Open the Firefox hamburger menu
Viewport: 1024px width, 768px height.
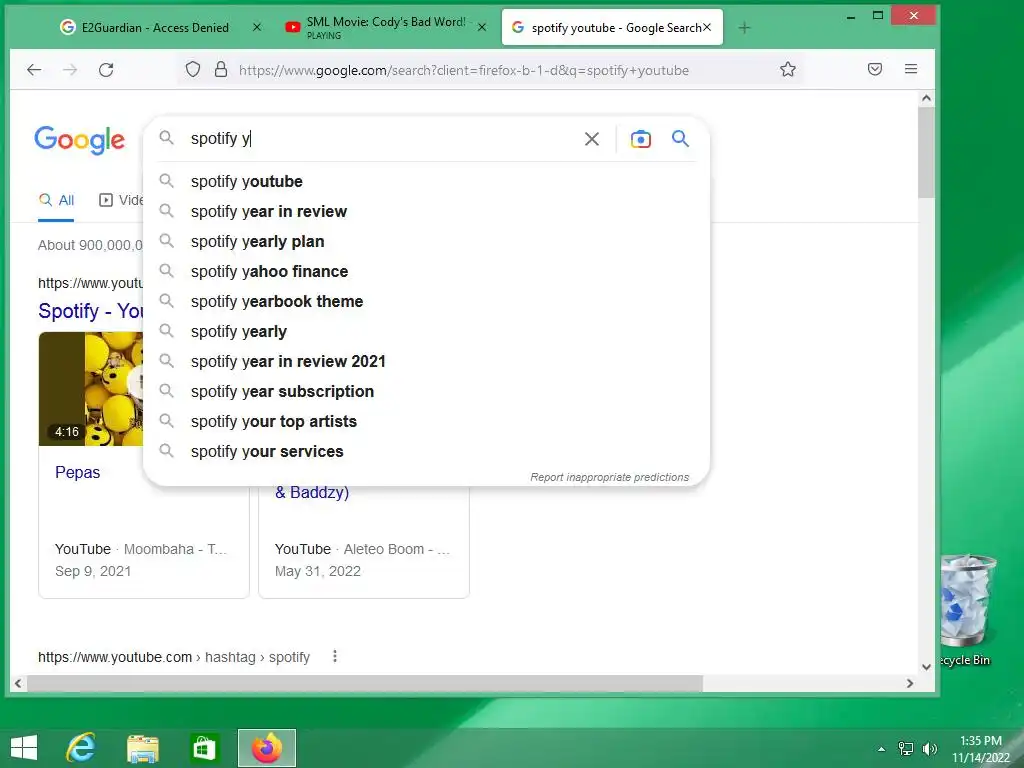click(911, 69)
